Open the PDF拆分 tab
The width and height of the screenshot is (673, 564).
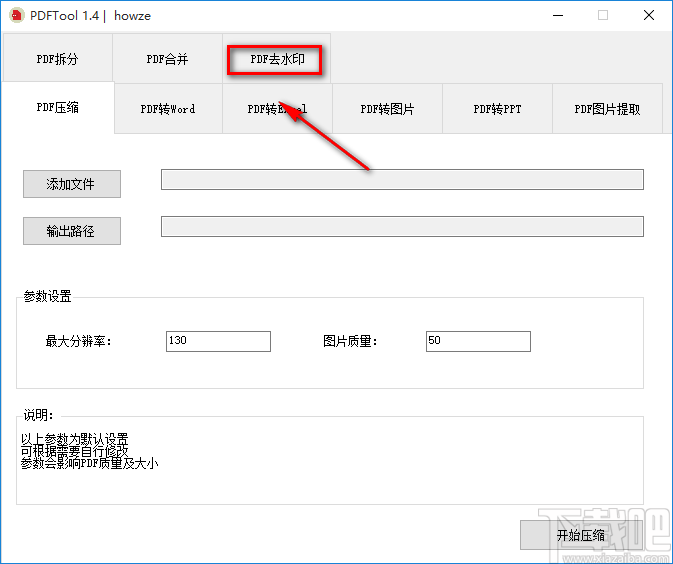pos(58,58)
